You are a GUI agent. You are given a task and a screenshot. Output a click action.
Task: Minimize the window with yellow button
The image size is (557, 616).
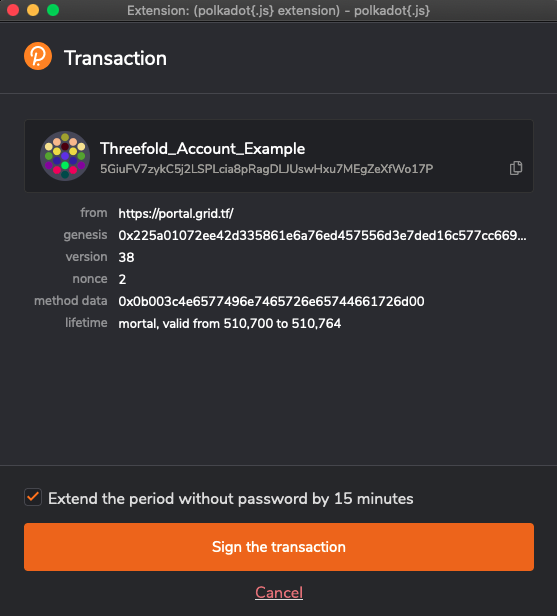click(33, 10)
